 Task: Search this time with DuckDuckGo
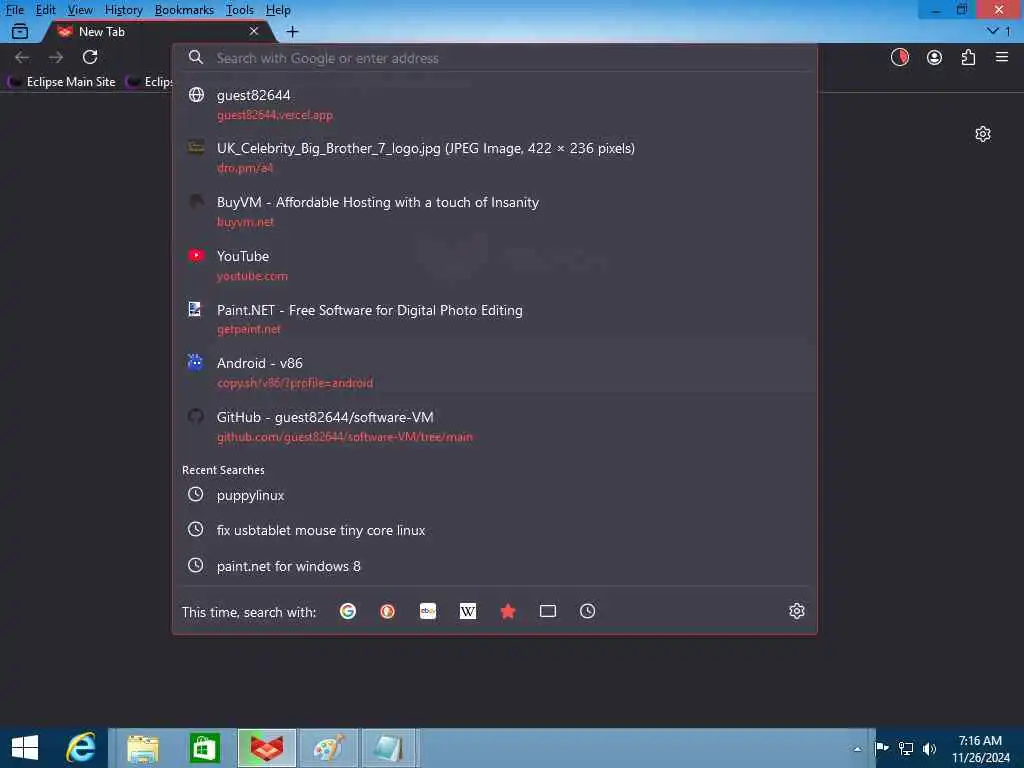coord(388,611)
